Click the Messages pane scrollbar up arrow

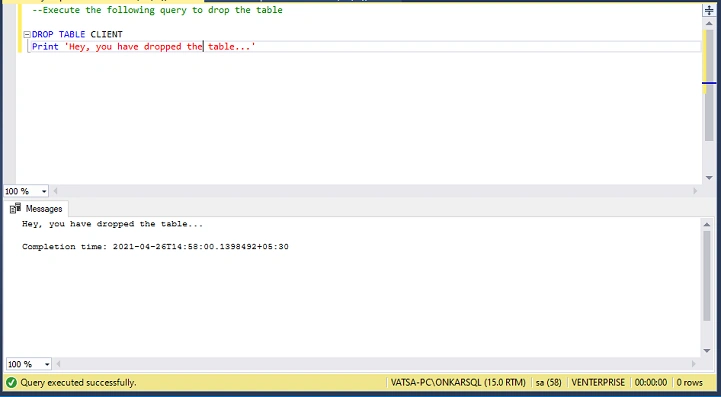pyautogui.click(x=707, y=224)
